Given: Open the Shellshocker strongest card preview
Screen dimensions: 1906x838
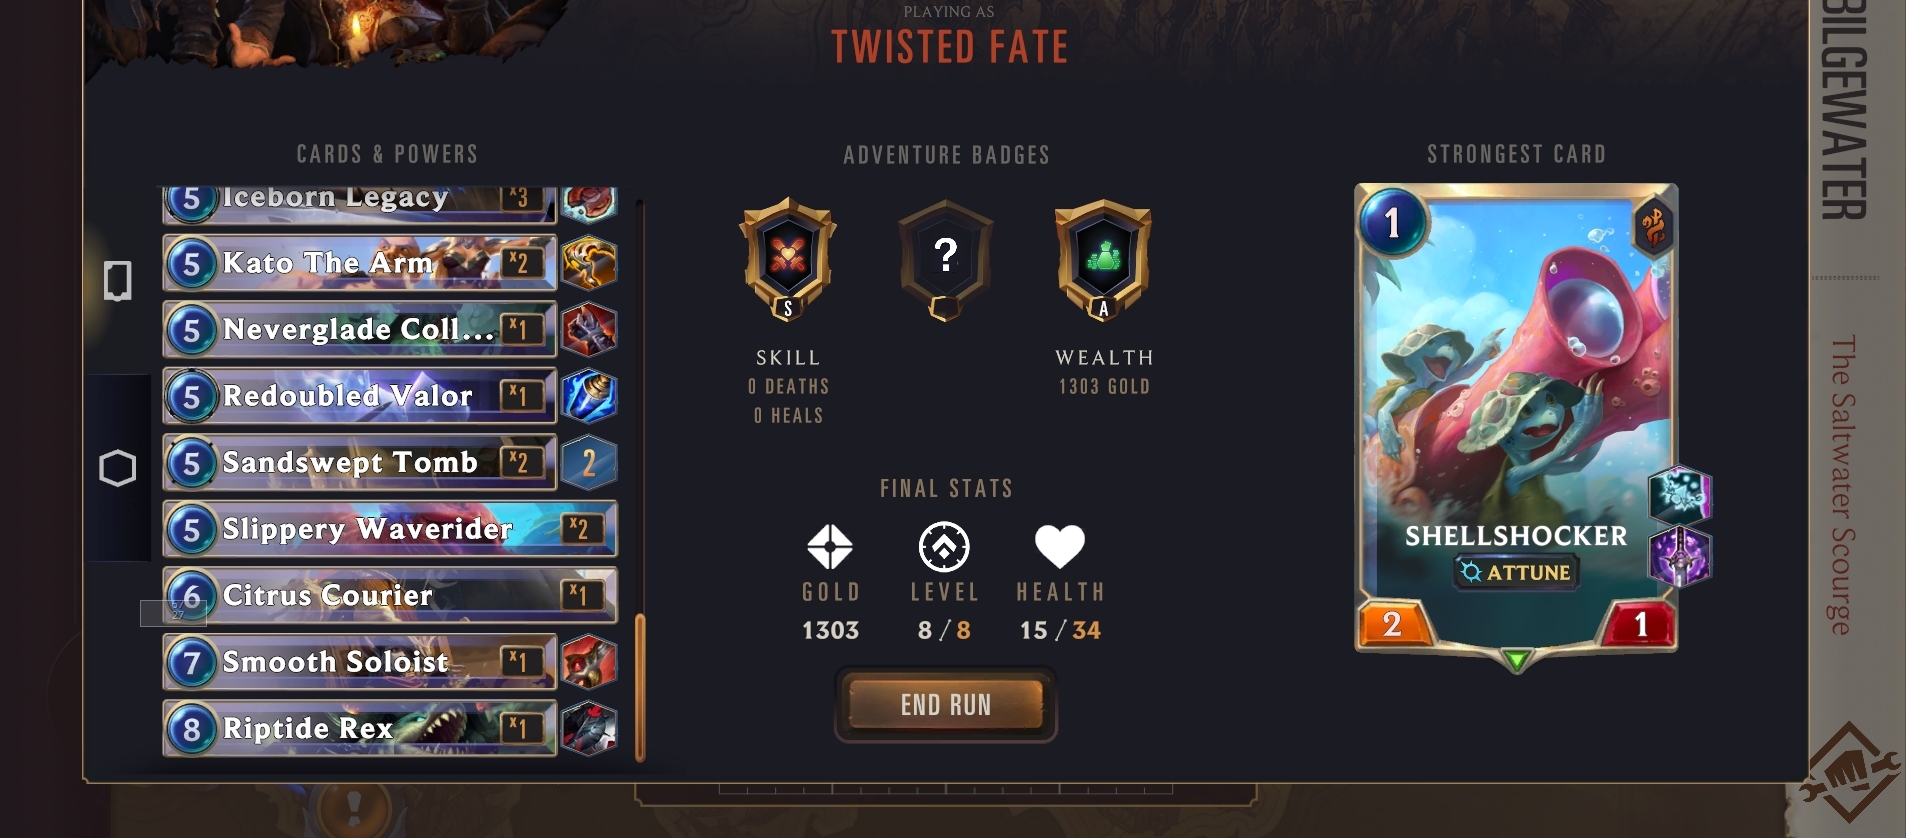Looking at the screenshot, I should point(1516,418).
